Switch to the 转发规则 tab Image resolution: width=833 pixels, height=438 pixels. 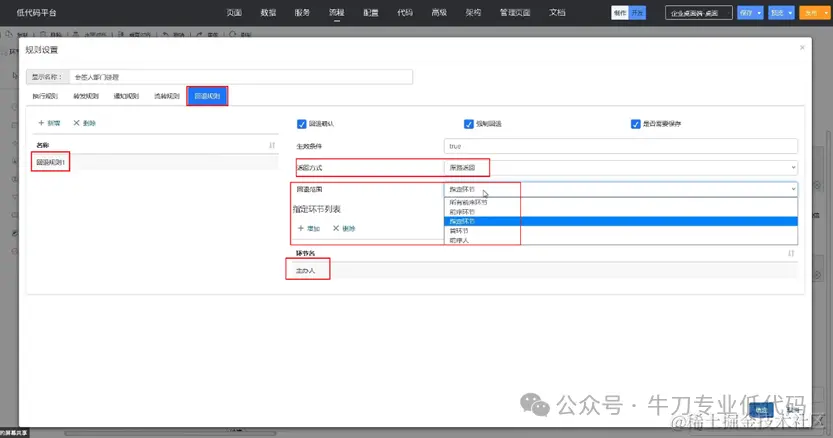[x=86, y=96]
